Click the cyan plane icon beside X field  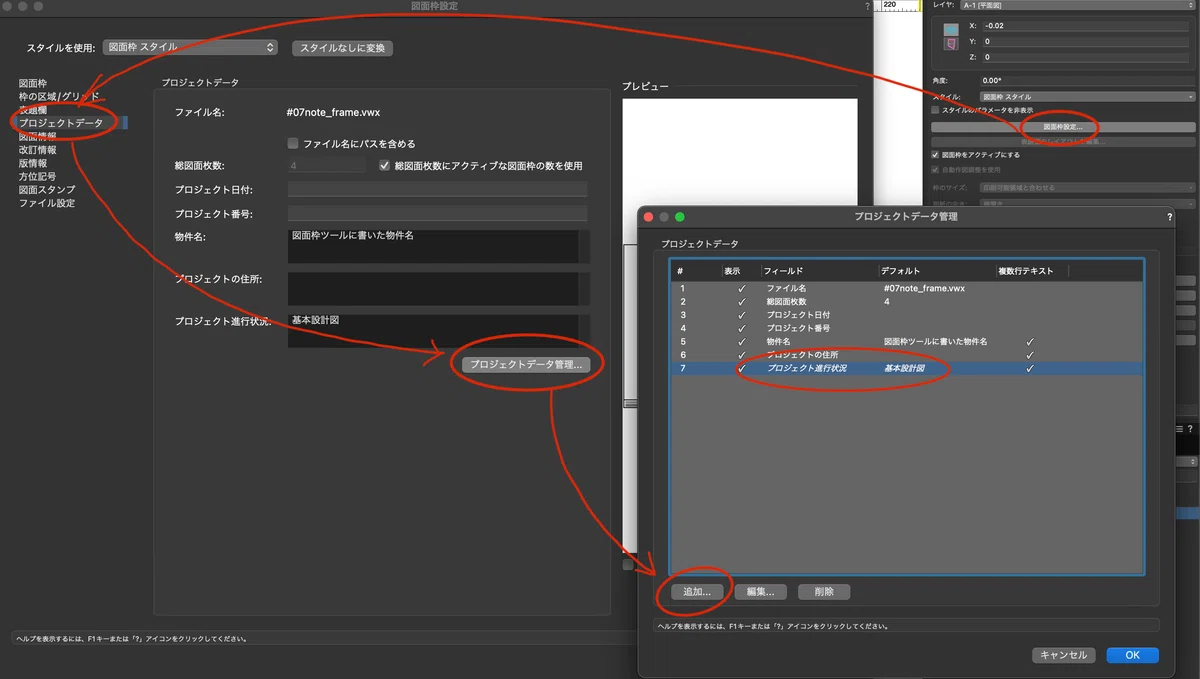pyautogui.click(x=950, y=29)
